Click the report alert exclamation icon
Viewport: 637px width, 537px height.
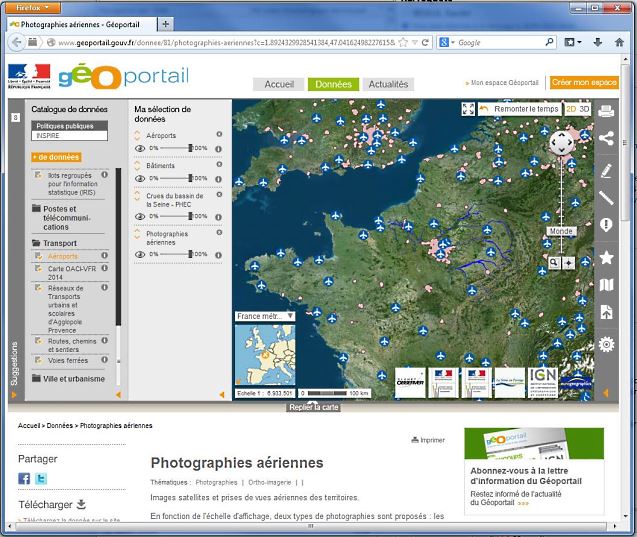[x=606, y=227]
